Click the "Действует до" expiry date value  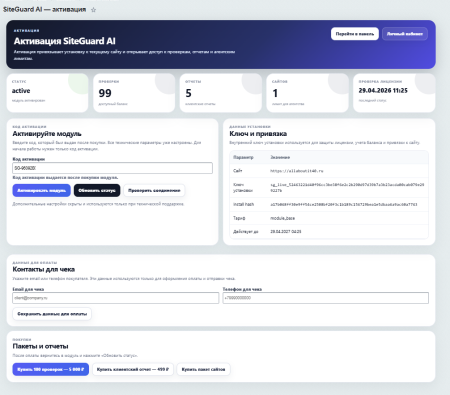click(x=286, y=231)
